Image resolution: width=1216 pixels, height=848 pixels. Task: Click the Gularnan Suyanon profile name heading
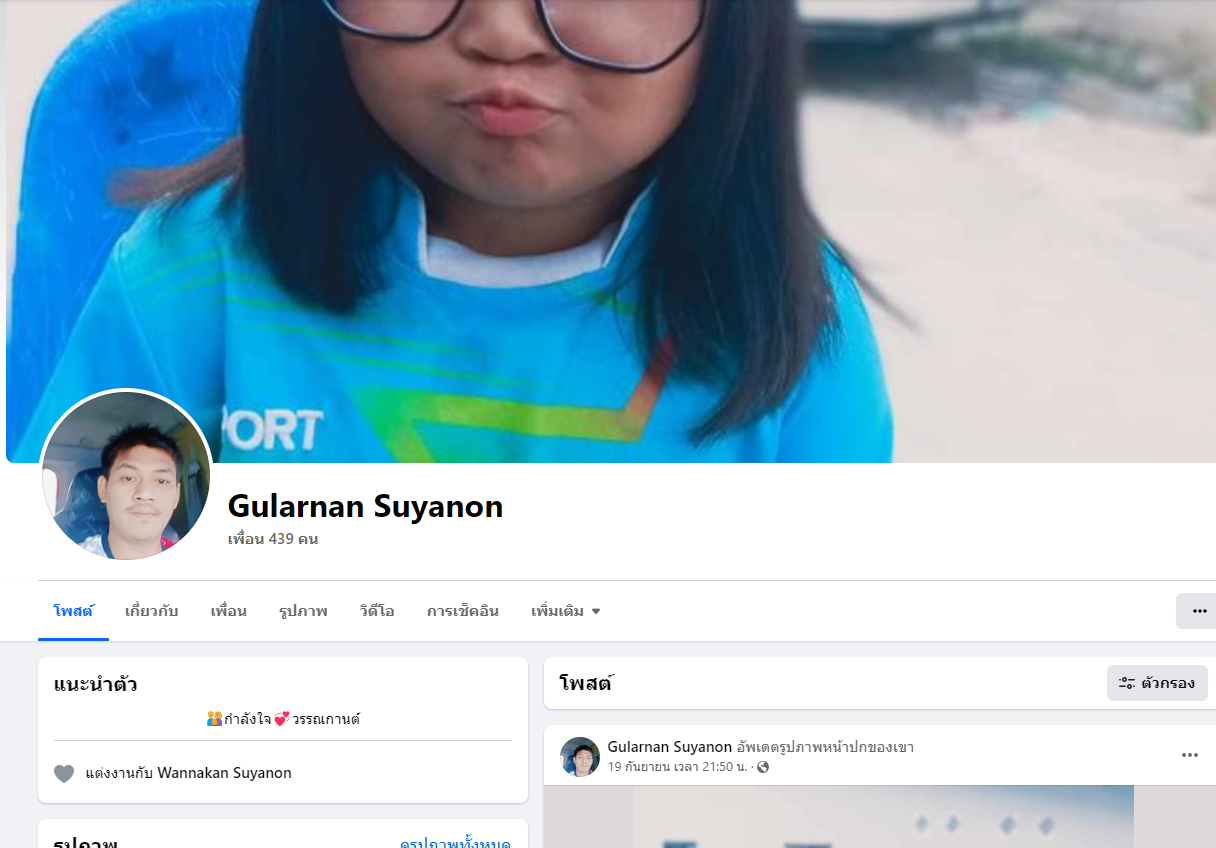(x=365, y=506)
